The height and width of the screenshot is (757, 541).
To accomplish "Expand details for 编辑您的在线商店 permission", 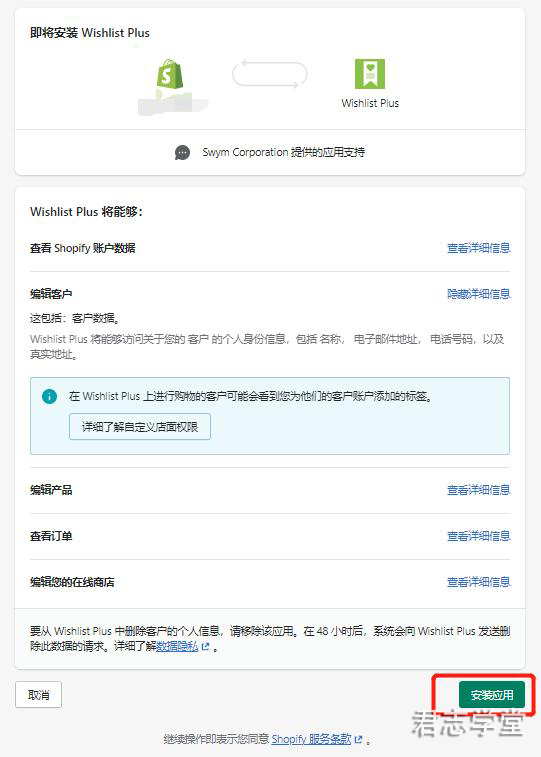I will point(478,582).
